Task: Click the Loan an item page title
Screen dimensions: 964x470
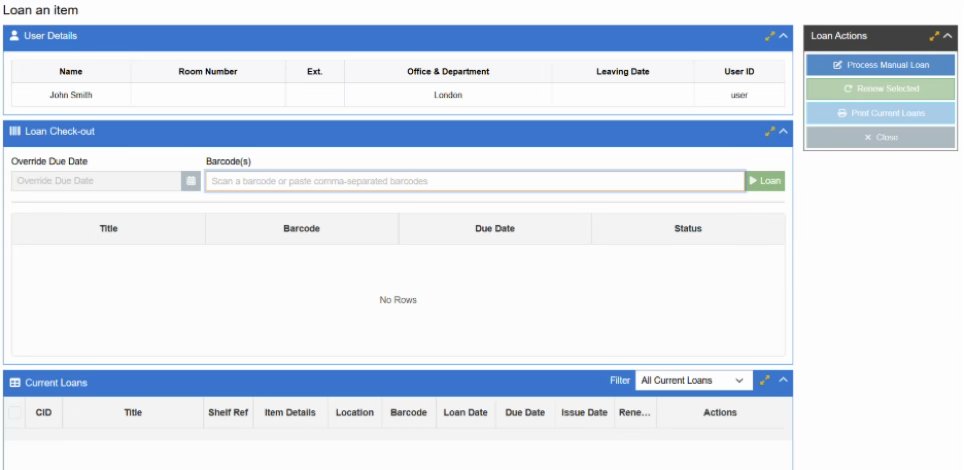Action: pos(41,10)
